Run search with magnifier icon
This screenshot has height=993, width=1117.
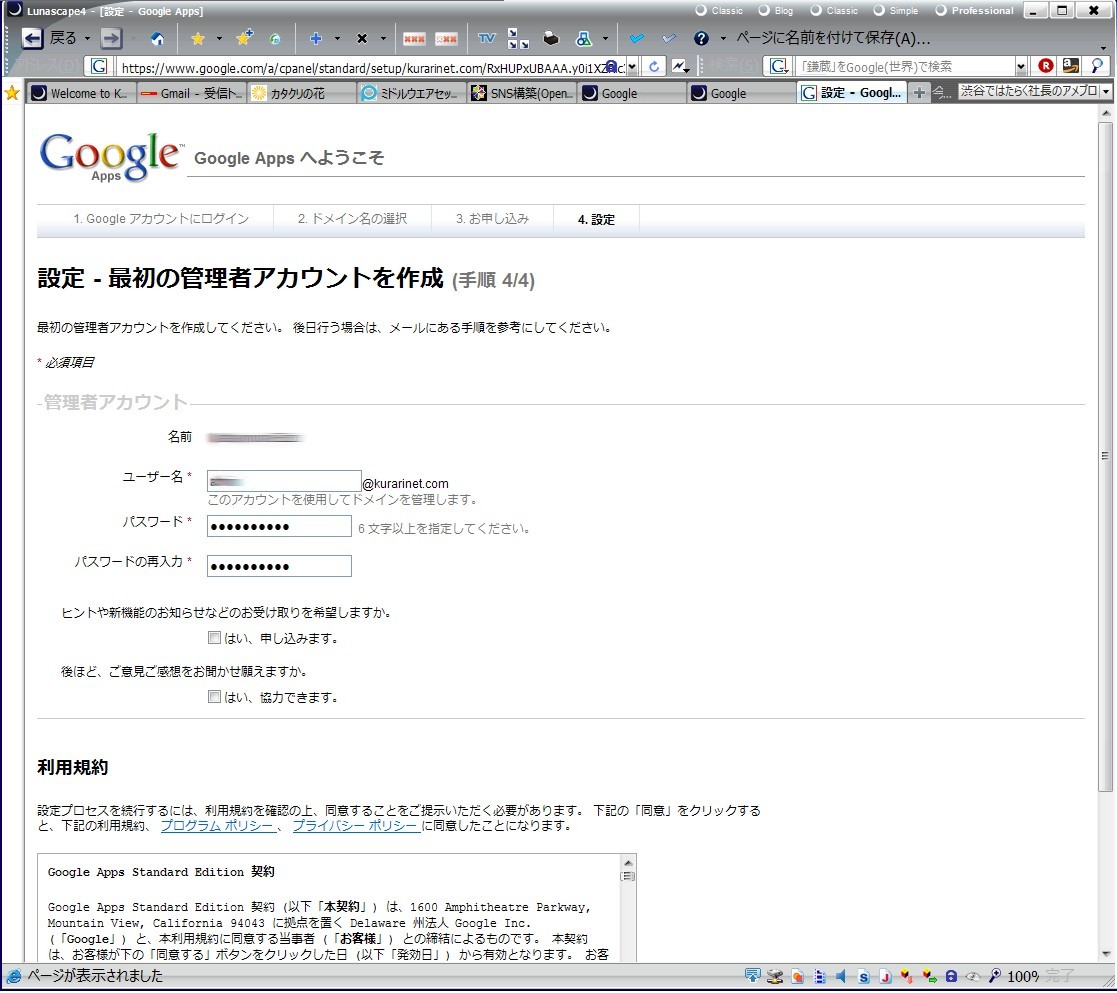click(x=1097, y=66)
